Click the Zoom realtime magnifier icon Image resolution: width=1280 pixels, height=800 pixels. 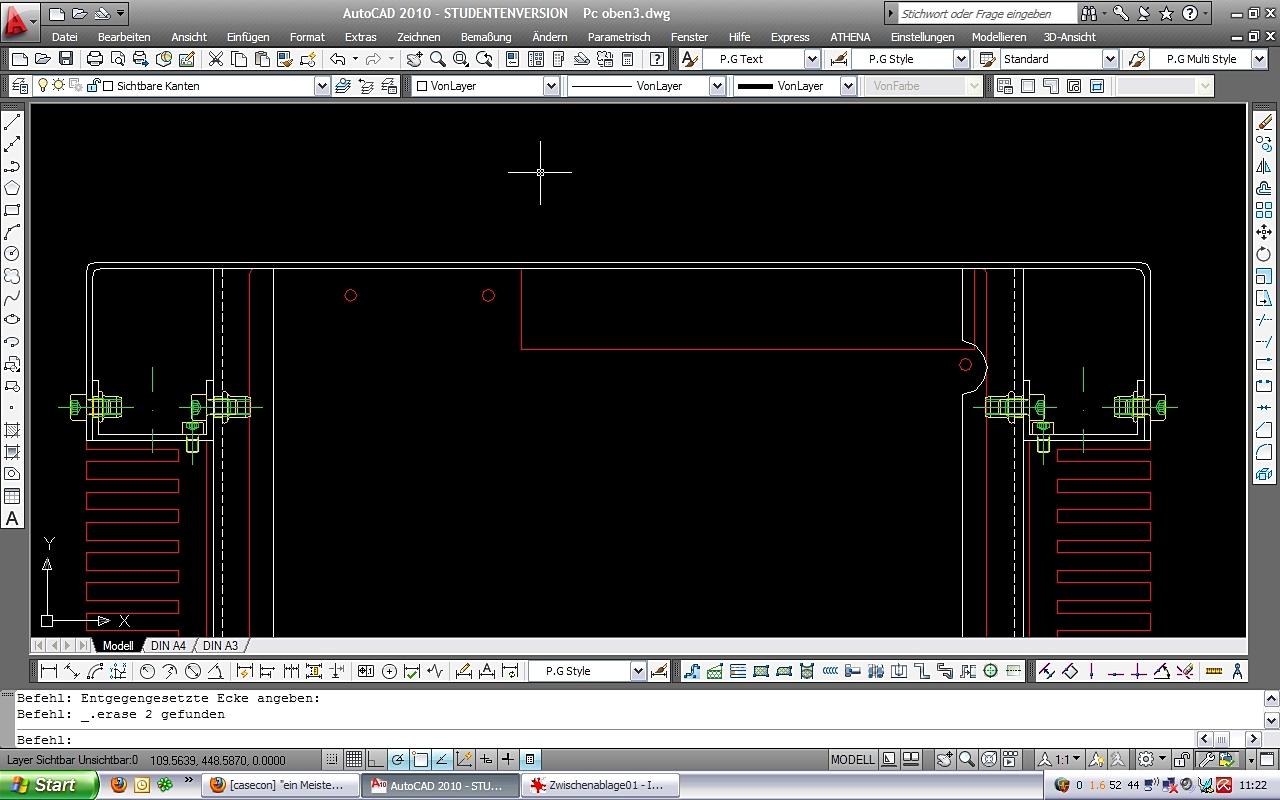pyautogui.click(x=437, y=59)
